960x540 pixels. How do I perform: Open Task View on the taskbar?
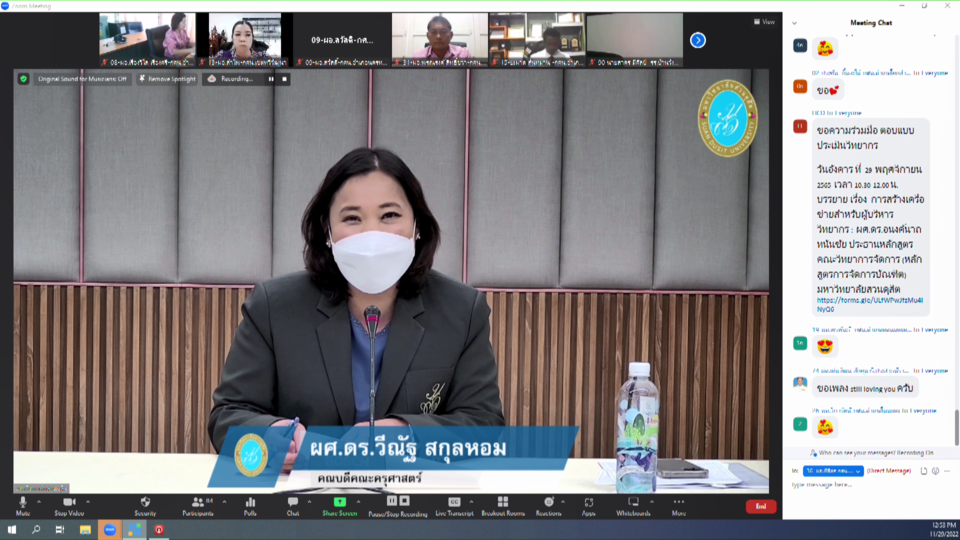(x=60, y=530)
